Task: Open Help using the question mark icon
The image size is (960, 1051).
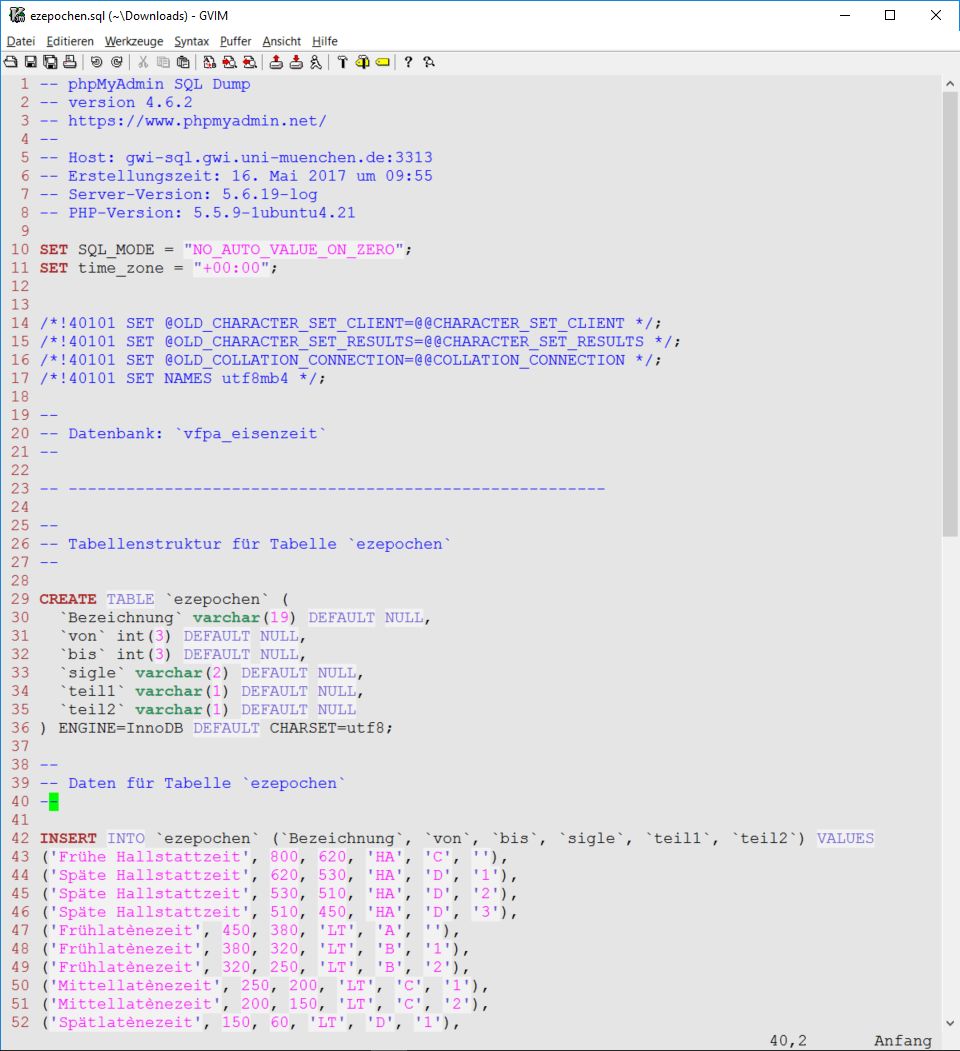Action: (x=408, y=62)
